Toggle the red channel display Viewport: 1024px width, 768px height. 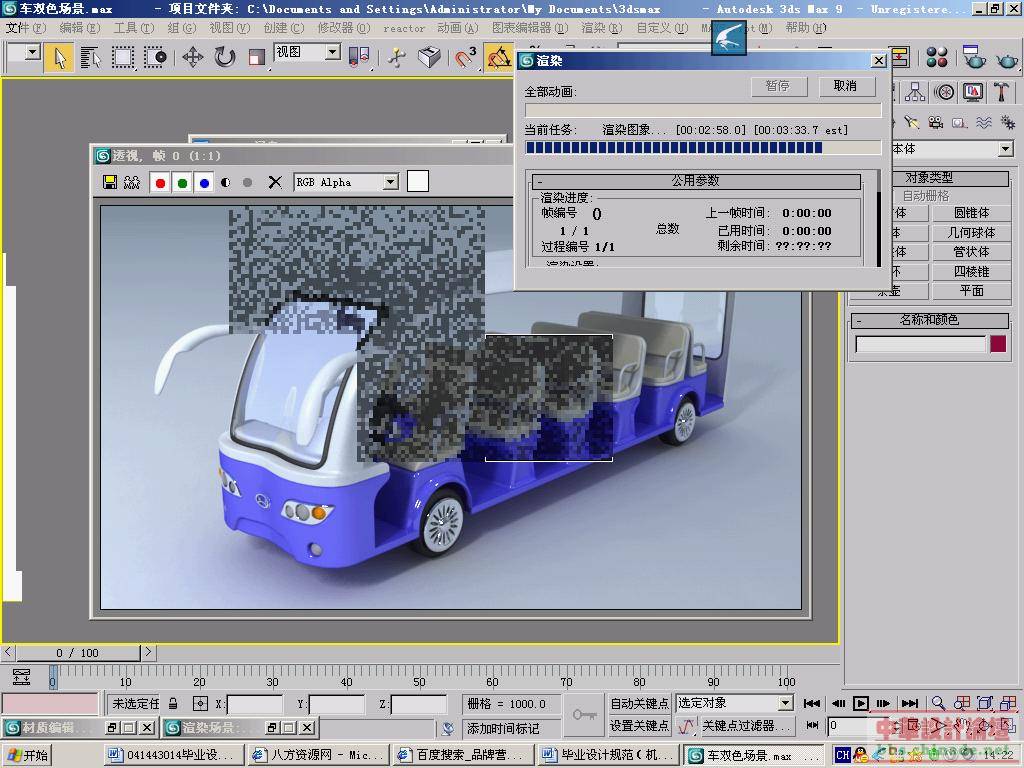click(160, 182)
